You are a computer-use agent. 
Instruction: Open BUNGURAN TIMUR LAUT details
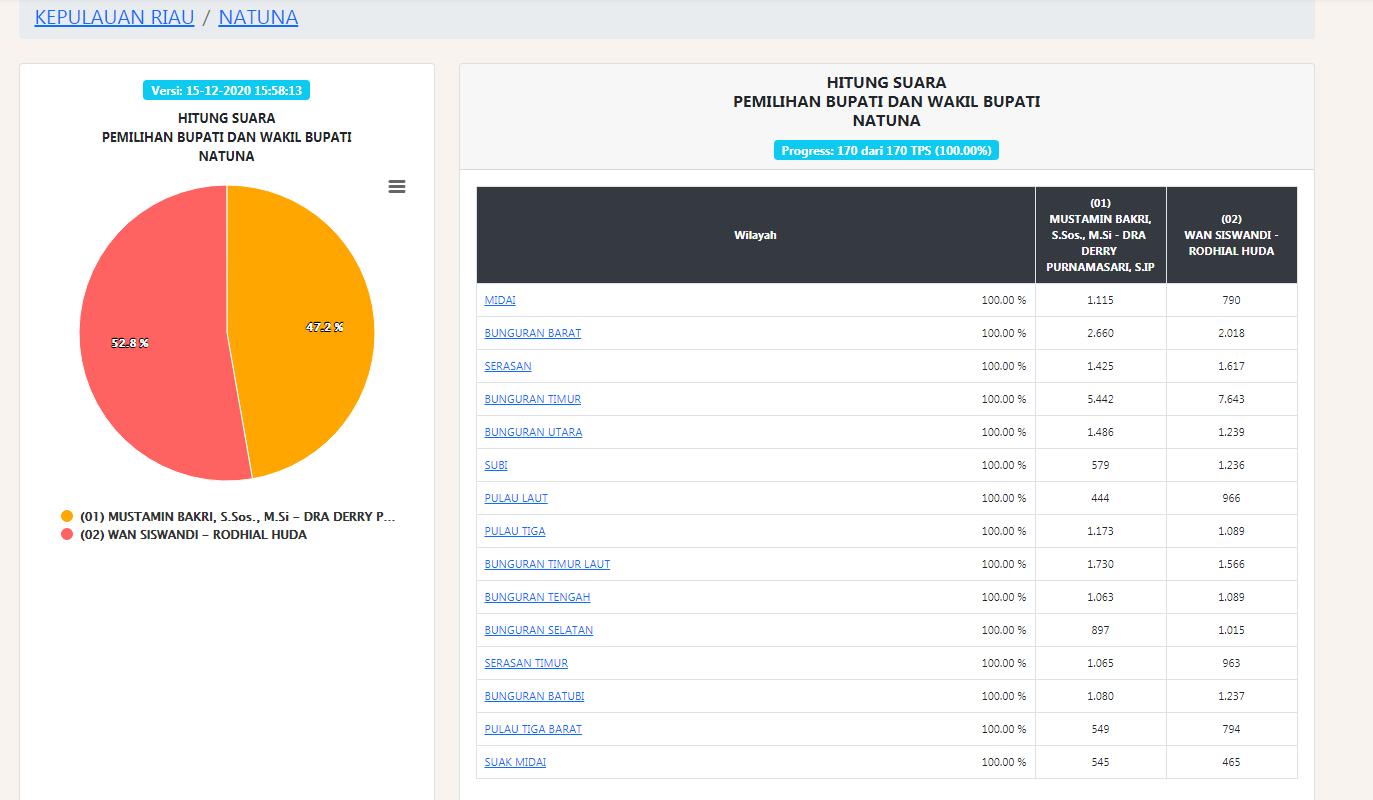tap(547, 564)
